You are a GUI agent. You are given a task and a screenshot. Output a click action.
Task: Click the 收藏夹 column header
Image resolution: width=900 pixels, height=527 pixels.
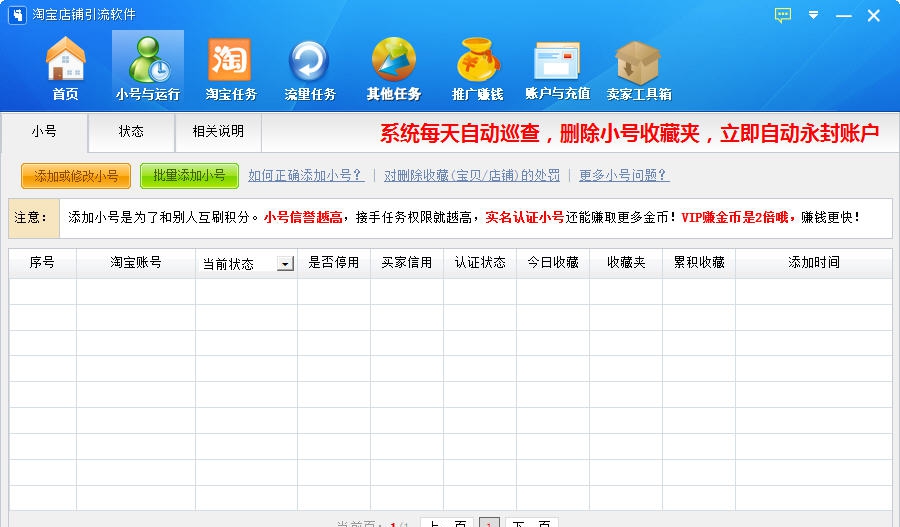pos(626,263)
